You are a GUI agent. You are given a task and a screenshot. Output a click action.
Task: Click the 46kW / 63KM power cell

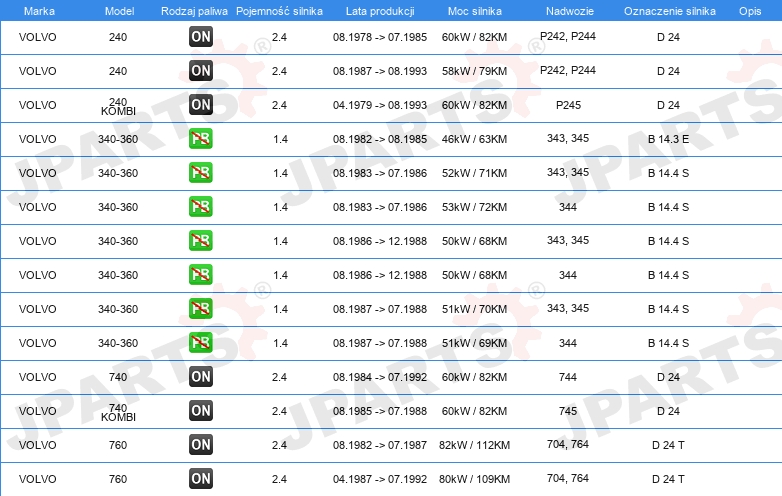(474, 139)
